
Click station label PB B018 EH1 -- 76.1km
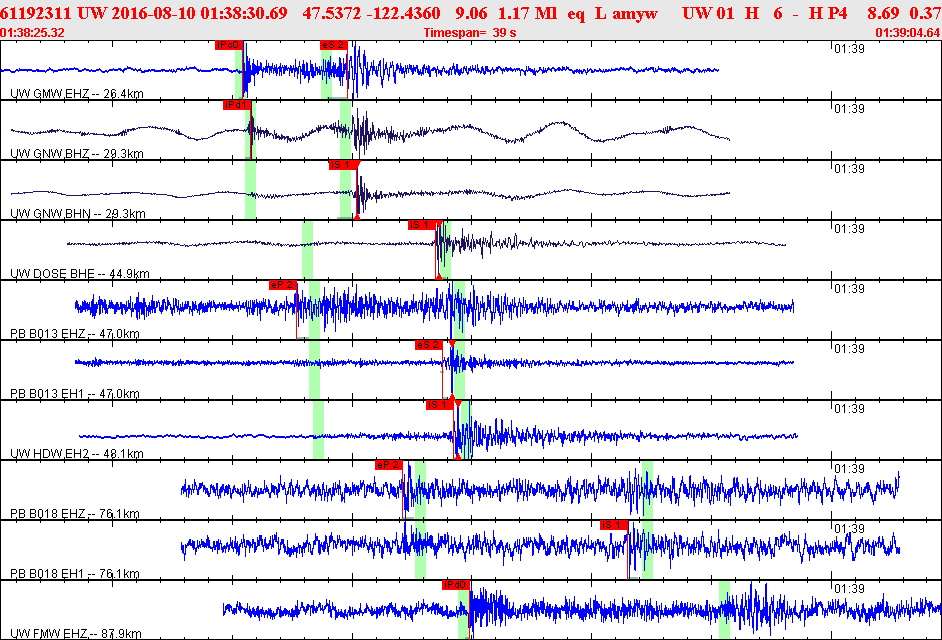pyautogui.click(x=75, y=574)
